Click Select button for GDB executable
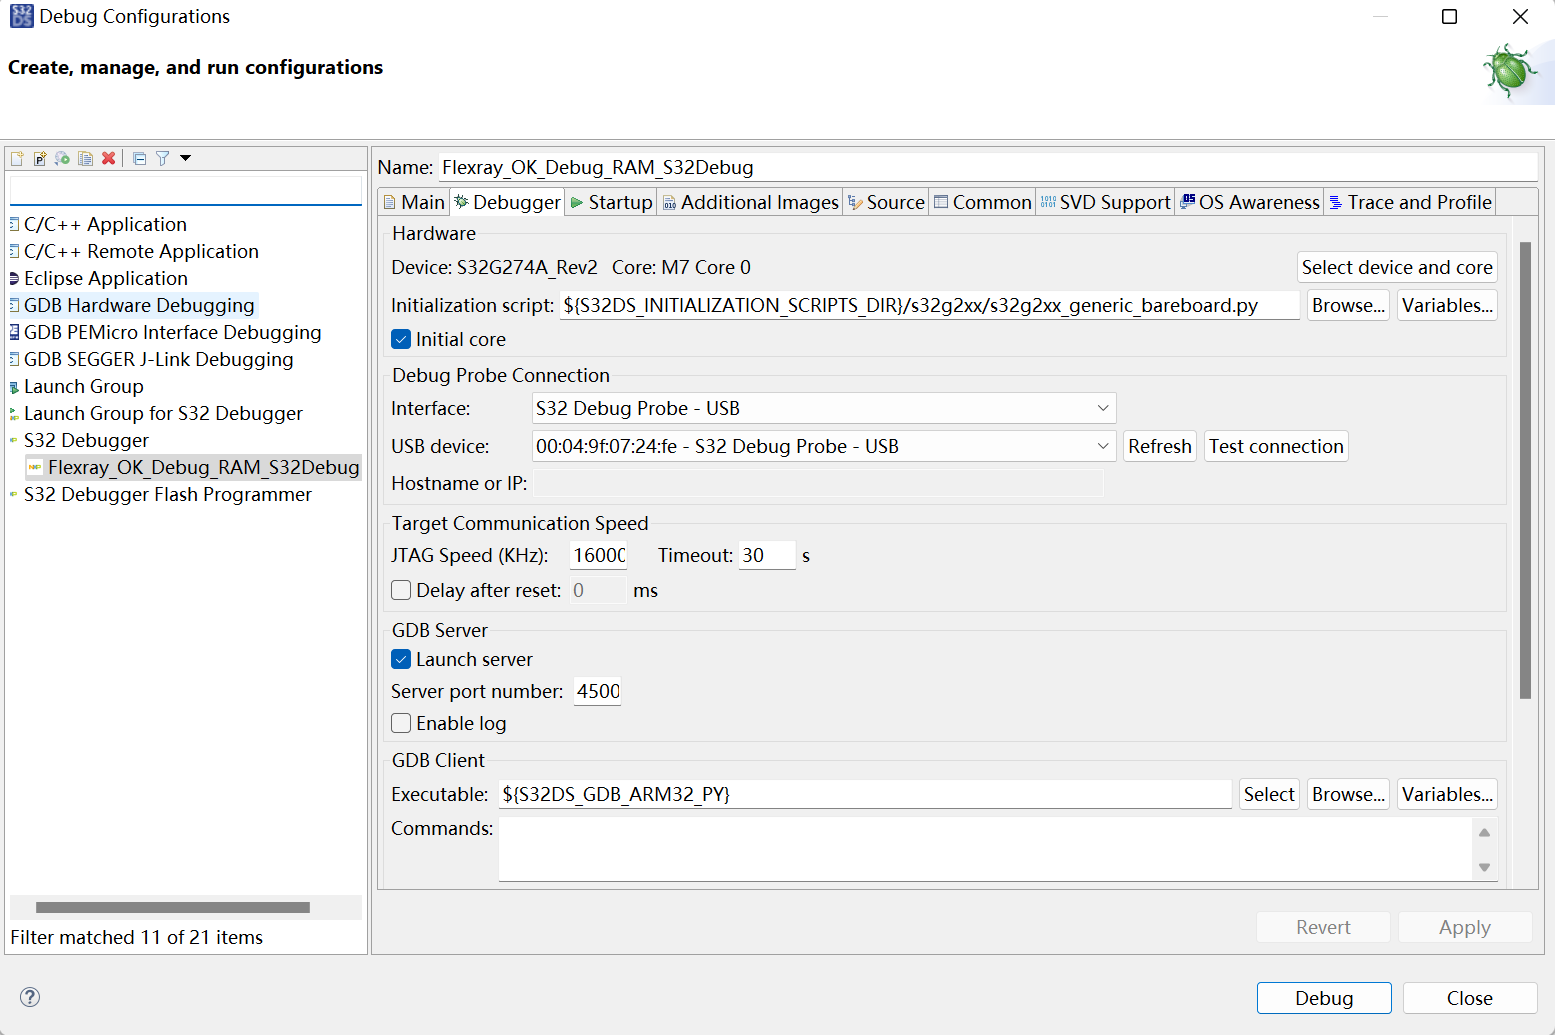The height and width of the screenshot is (1035, 1555). point(1269,794)
